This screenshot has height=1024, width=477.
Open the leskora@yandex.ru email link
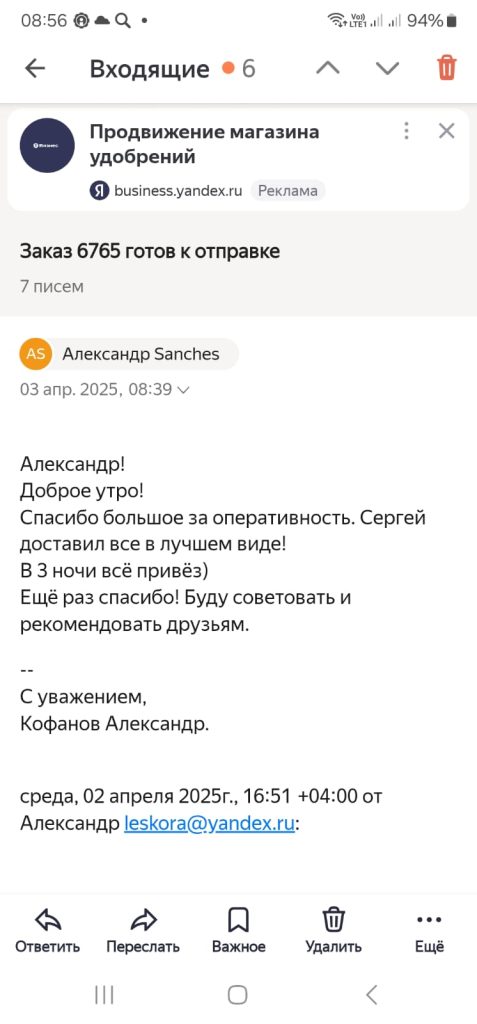210,824
